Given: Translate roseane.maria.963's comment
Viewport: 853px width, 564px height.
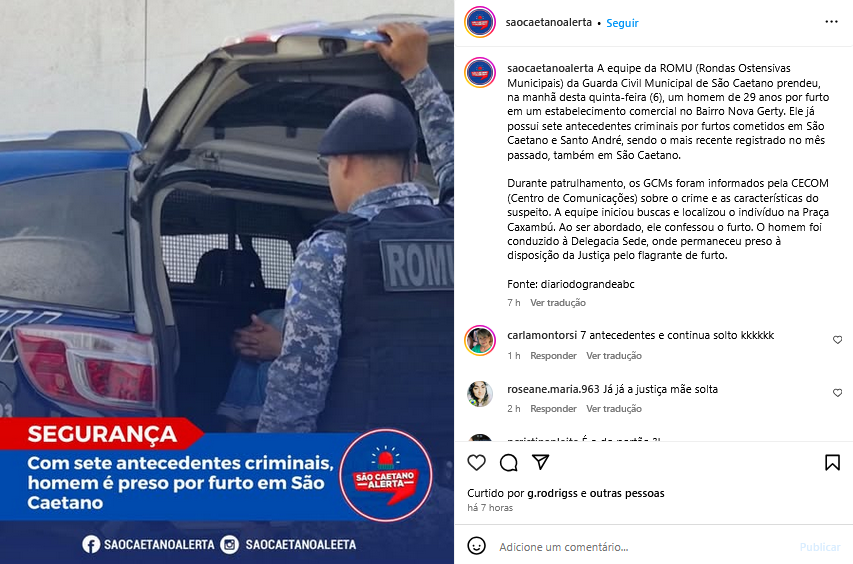Looking at the screenshot, I should point(614,408).
